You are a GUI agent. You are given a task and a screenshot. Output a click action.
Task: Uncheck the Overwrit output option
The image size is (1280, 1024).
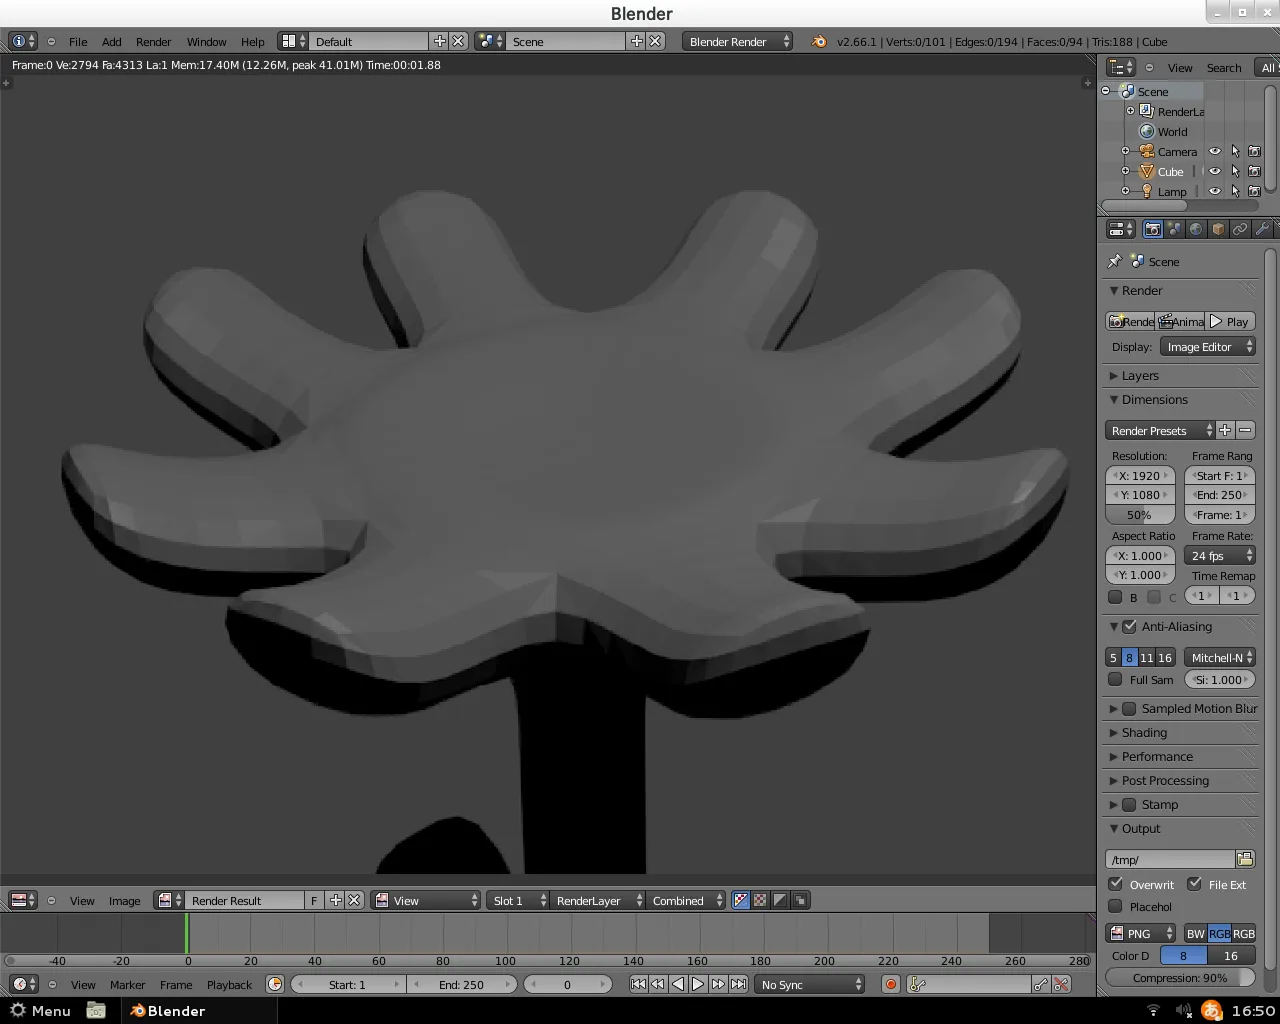point(1116,884)
